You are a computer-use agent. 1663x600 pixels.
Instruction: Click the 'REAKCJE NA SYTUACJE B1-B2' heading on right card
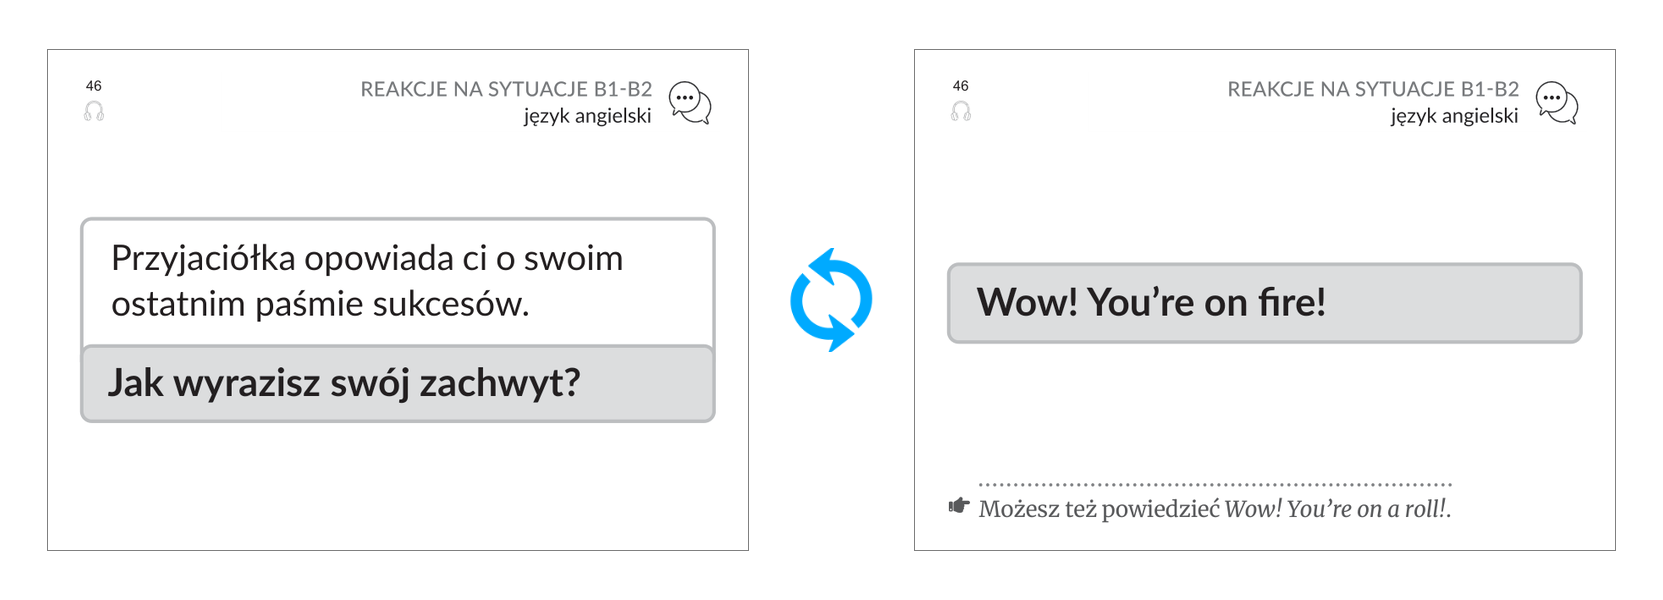(1373, 89)
